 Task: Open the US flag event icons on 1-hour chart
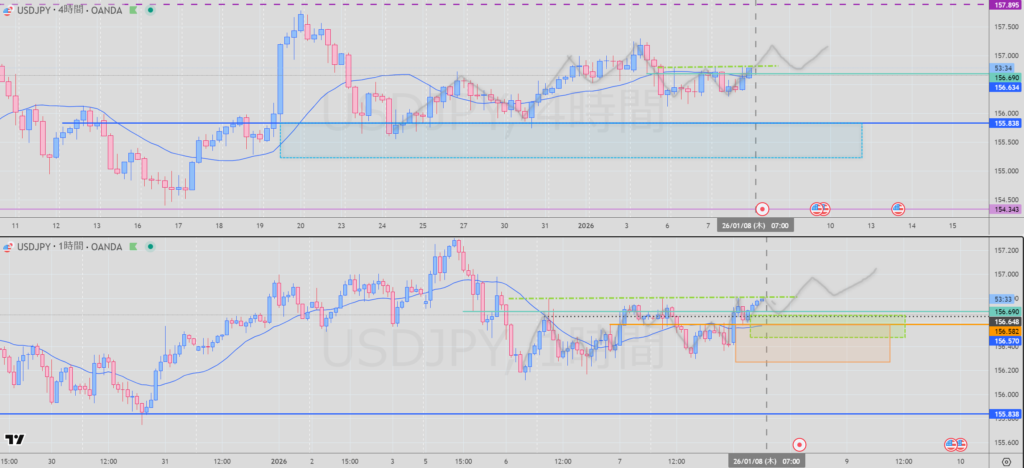[957, 444]
